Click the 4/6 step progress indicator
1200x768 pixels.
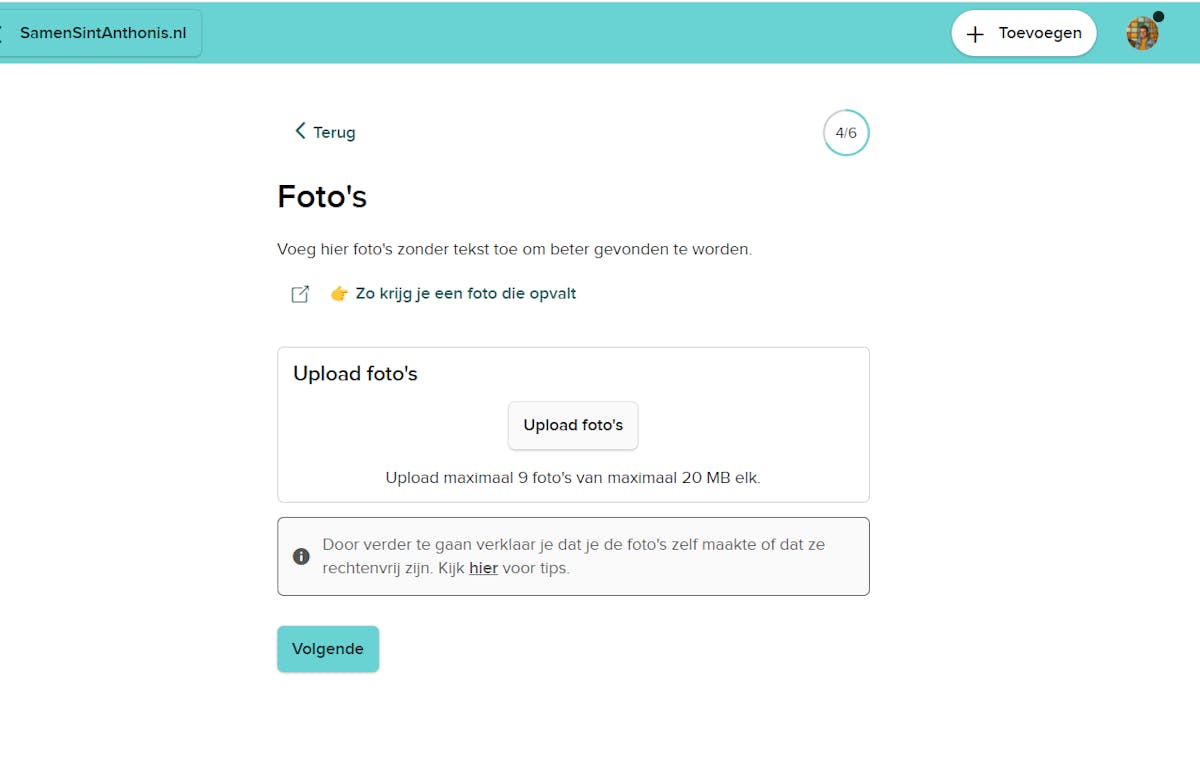click(x=846, y=133)
